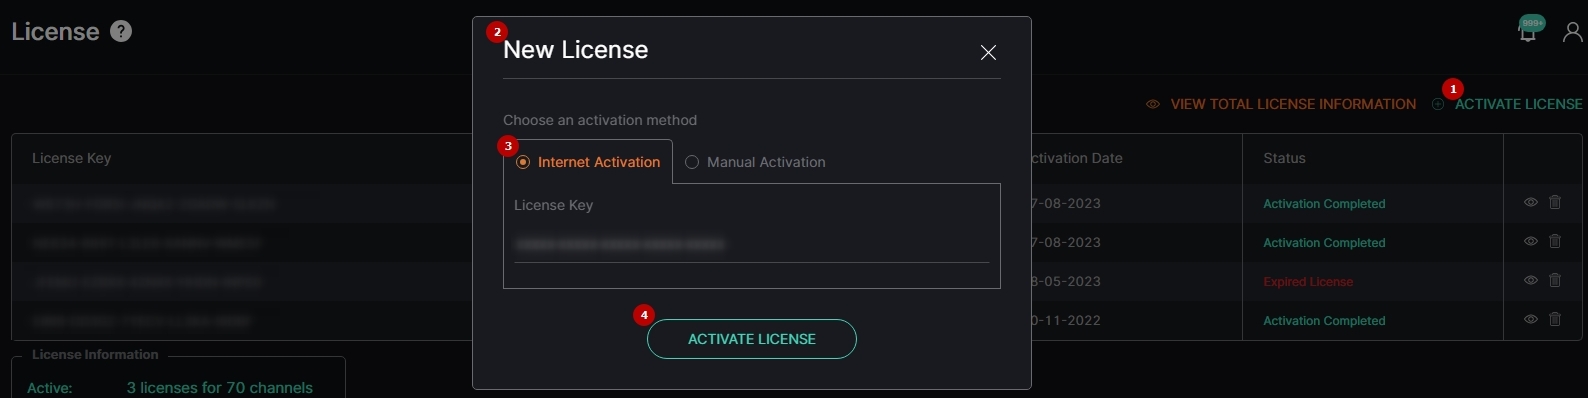Switch to the Internet Activation tab label

coord(599,162)
